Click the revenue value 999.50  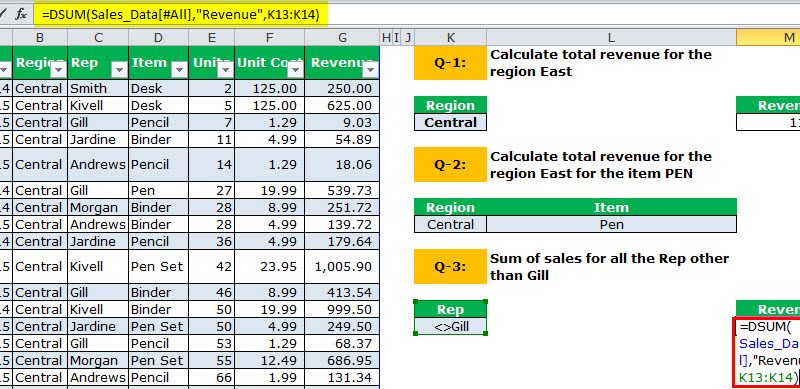pos(342,309)
